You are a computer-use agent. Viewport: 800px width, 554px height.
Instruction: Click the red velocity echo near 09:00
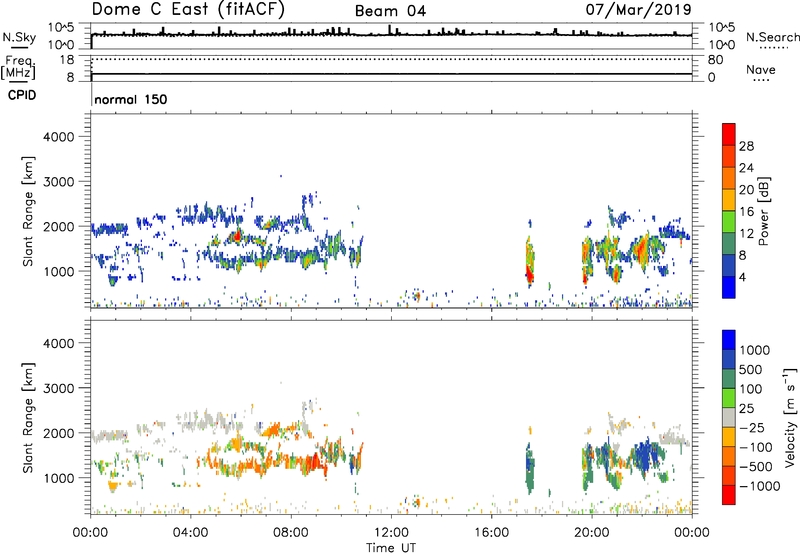click(315, 462)
